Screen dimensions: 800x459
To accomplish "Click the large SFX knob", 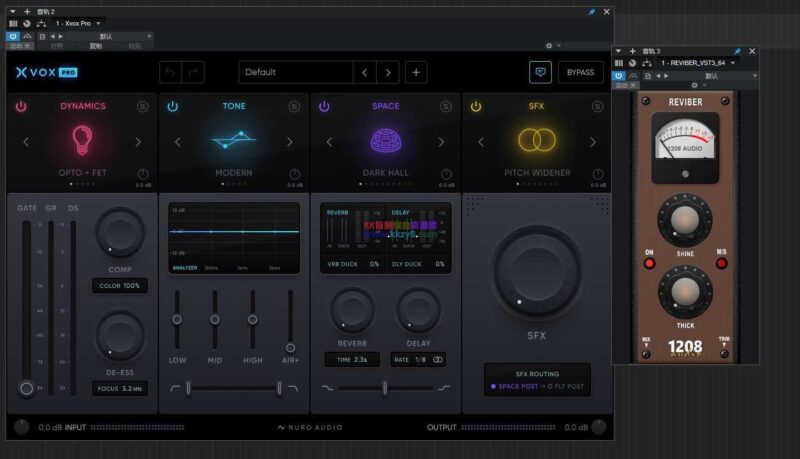I will pos(536,273).
